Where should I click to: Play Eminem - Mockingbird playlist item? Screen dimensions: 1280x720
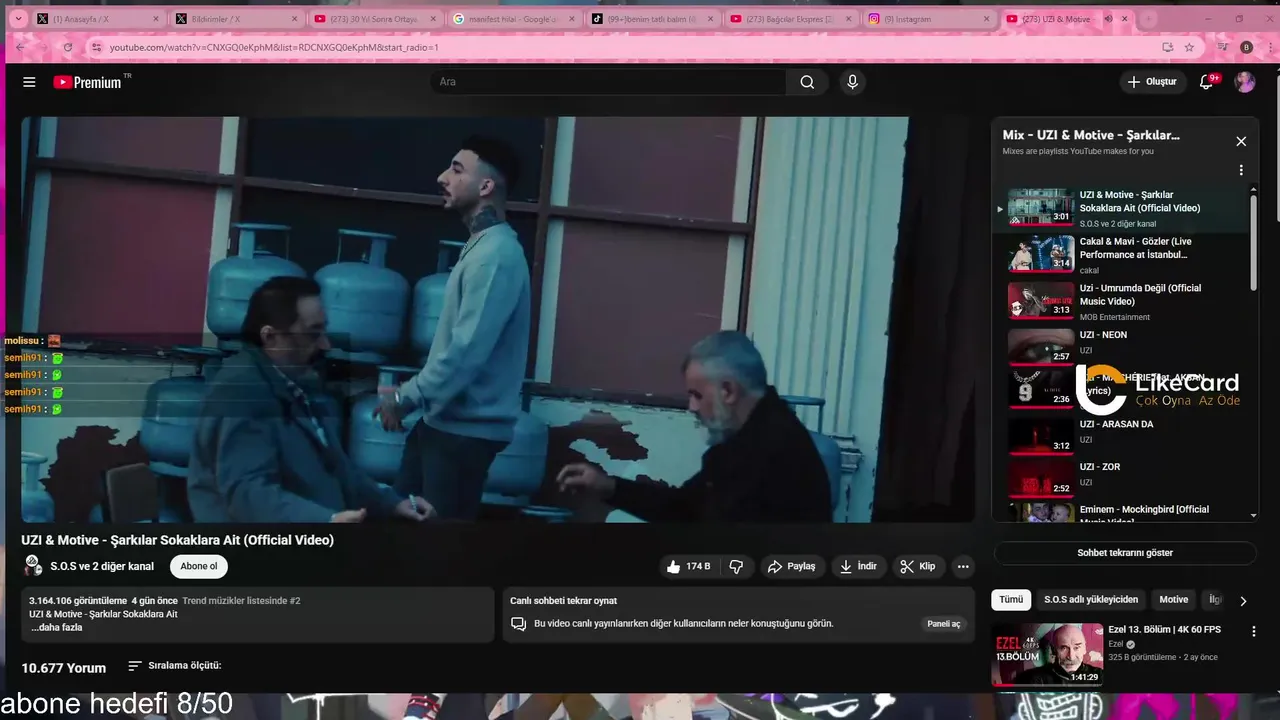tap(1120, 511)
